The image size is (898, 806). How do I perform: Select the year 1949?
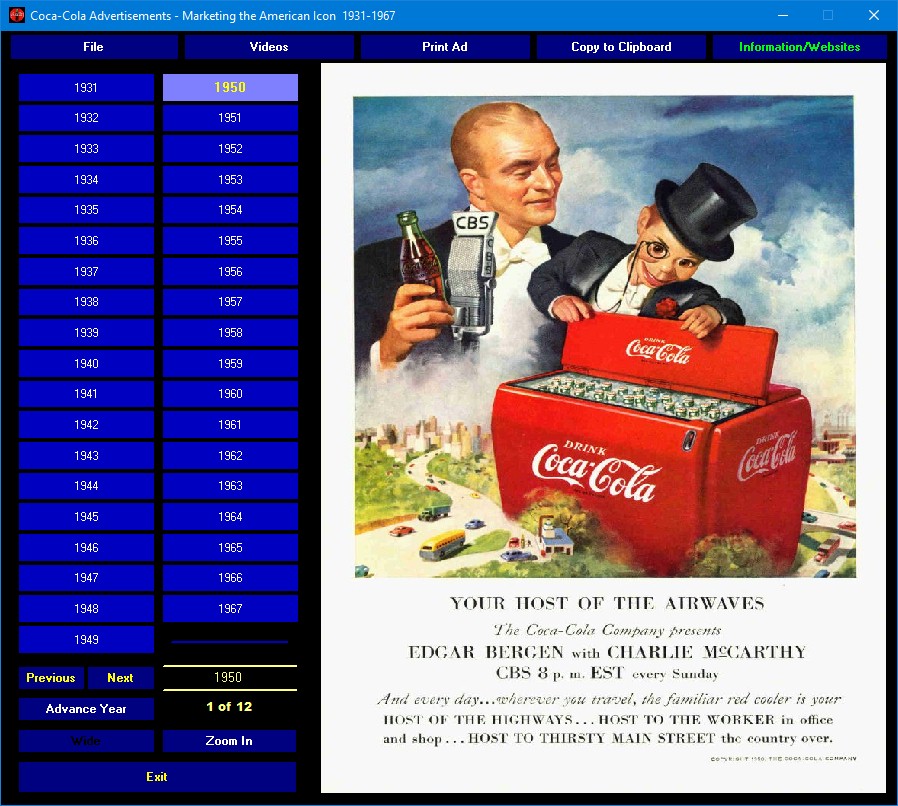pos(86,640)
